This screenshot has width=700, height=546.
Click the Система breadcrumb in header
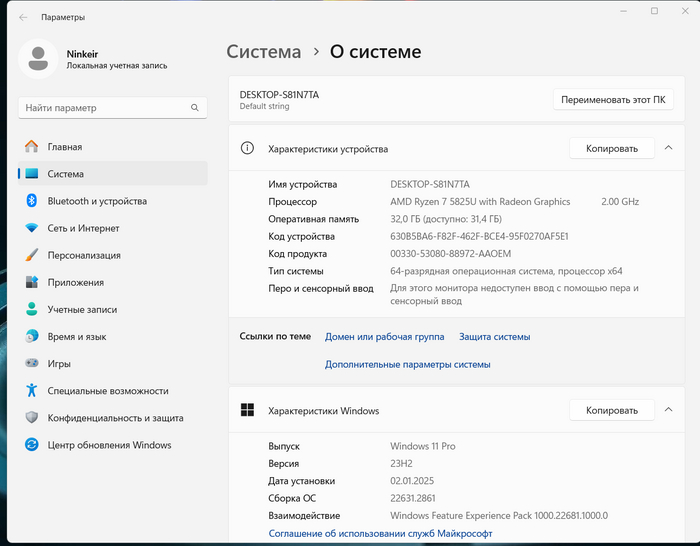click(263, 52)
